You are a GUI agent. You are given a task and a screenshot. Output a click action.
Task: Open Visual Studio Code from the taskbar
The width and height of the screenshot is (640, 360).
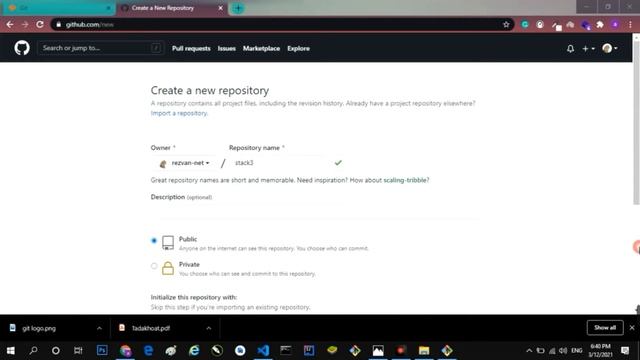(263, 350)
